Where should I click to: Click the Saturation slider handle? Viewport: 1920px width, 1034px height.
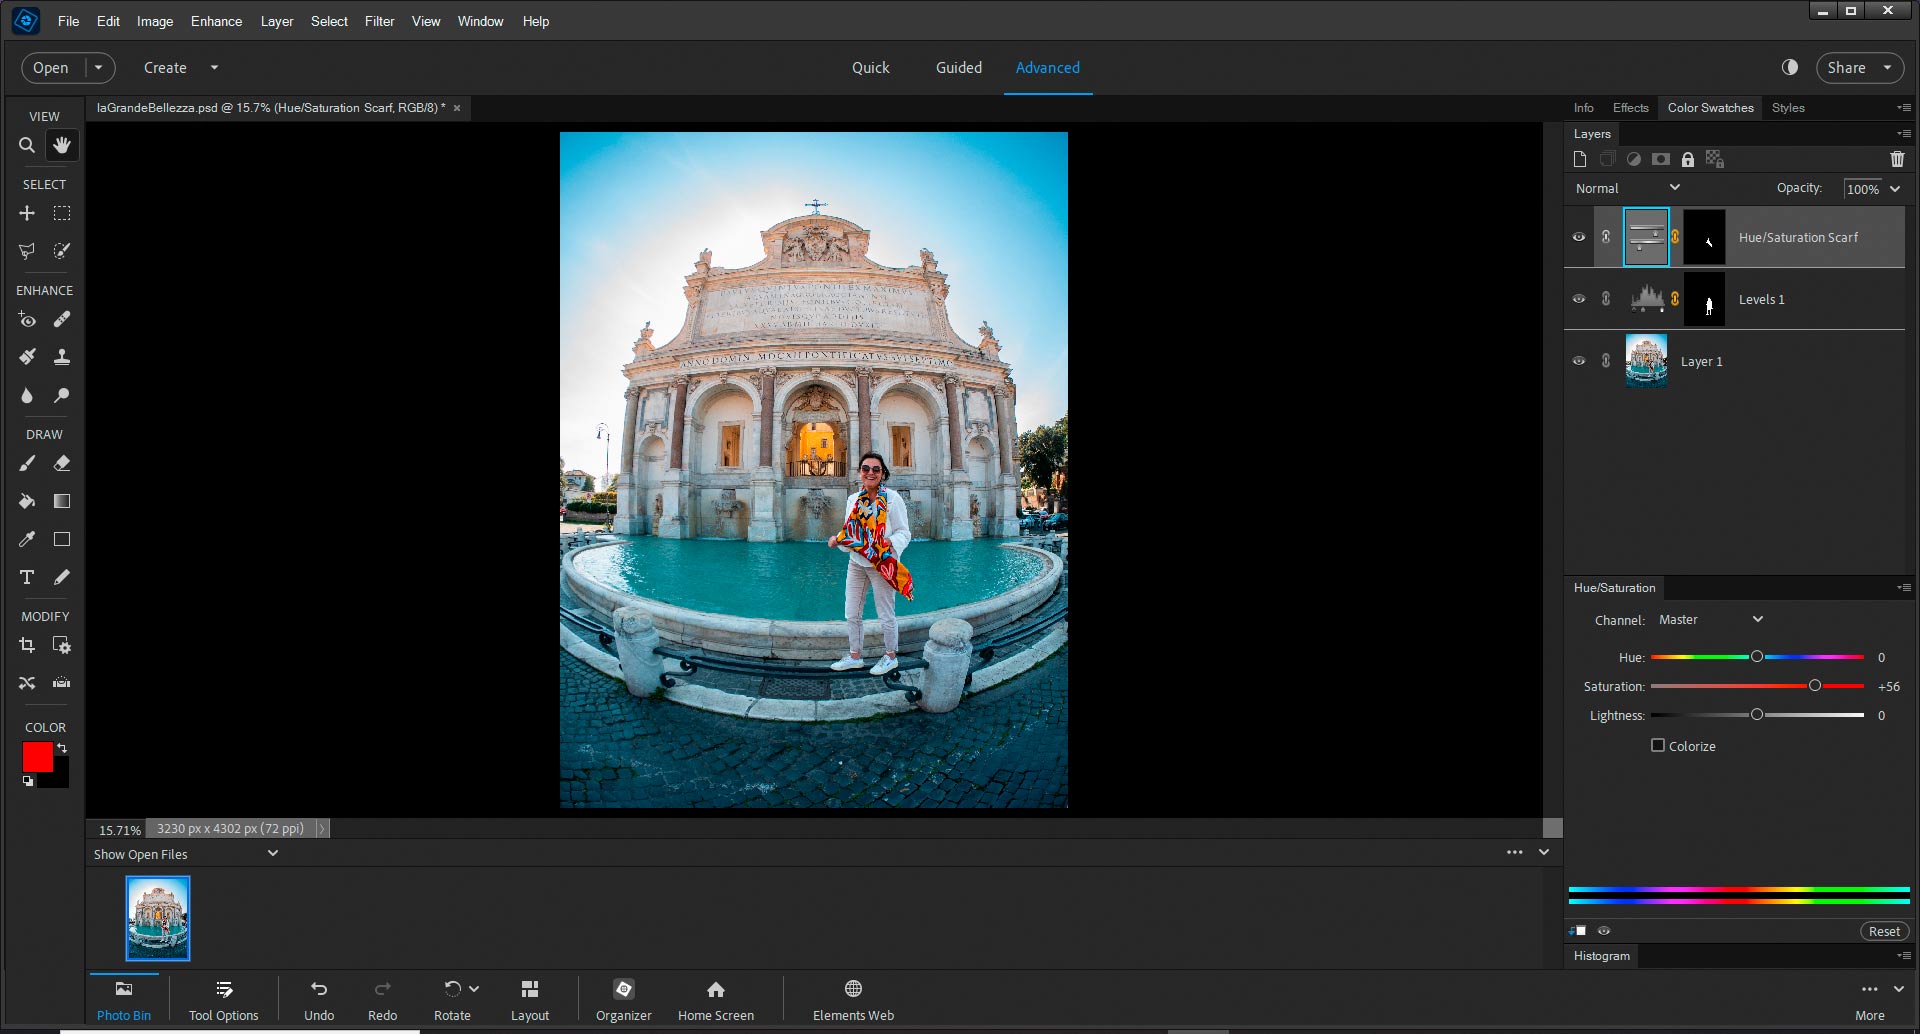point(1814,686)
